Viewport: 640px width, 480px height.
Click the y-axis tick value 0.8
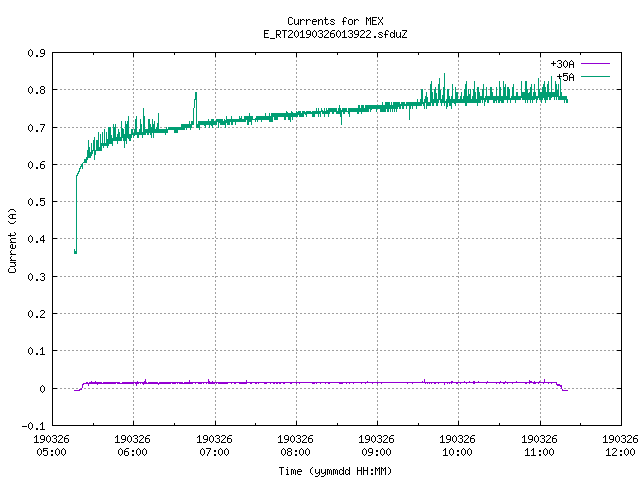click(x=36, y=90)
